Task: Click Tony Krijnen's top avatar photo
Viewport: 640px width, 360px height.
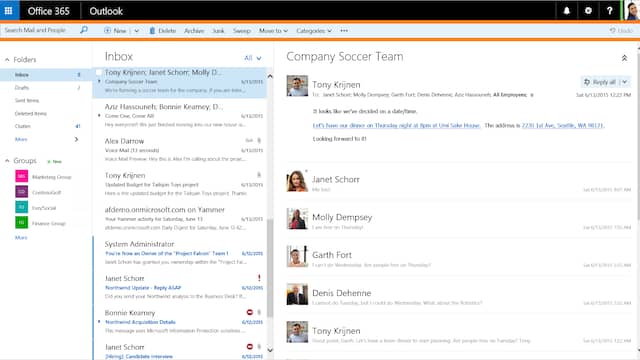Action: pos(297,86)
